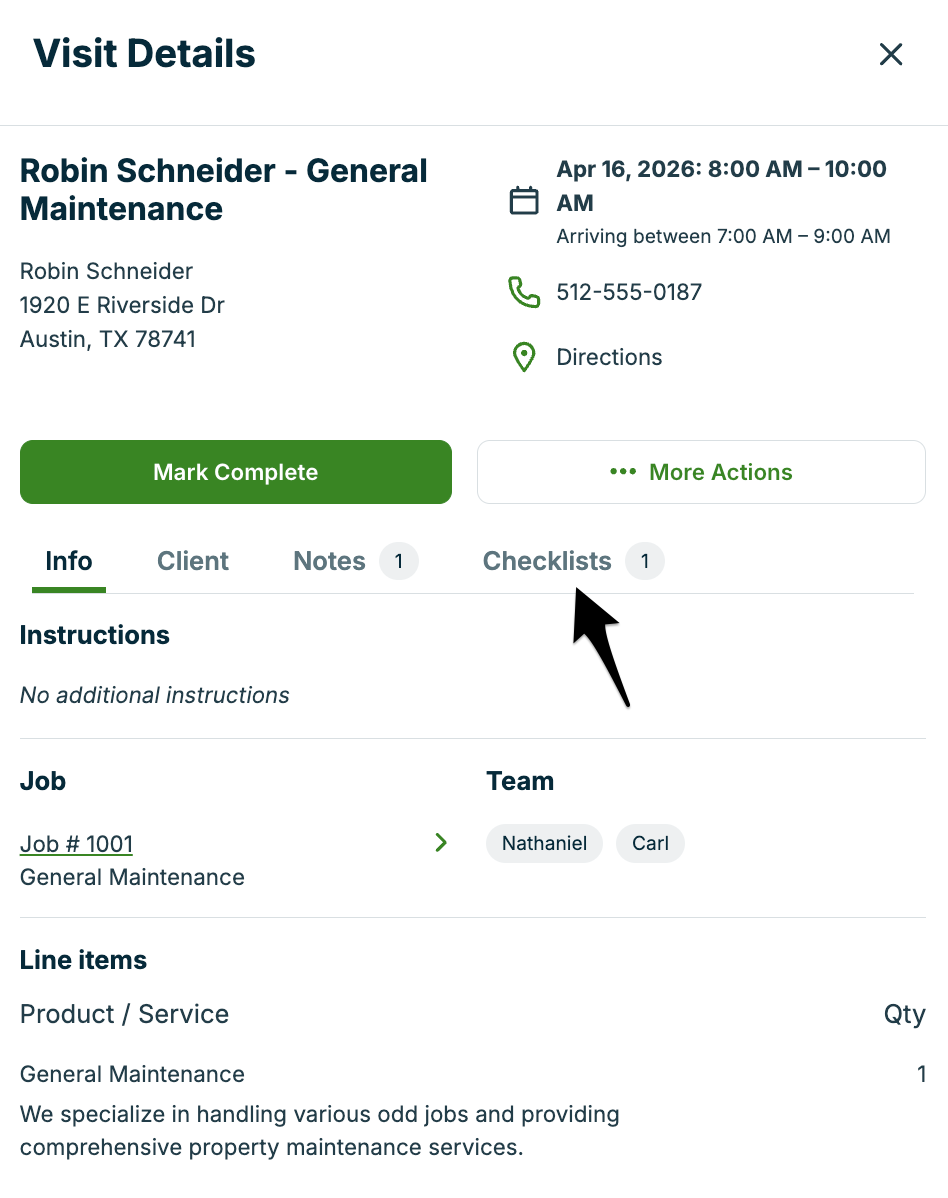Close the Visit Details panel
The height and width of the screenshot is (1198, 948).
click(890, 54)
